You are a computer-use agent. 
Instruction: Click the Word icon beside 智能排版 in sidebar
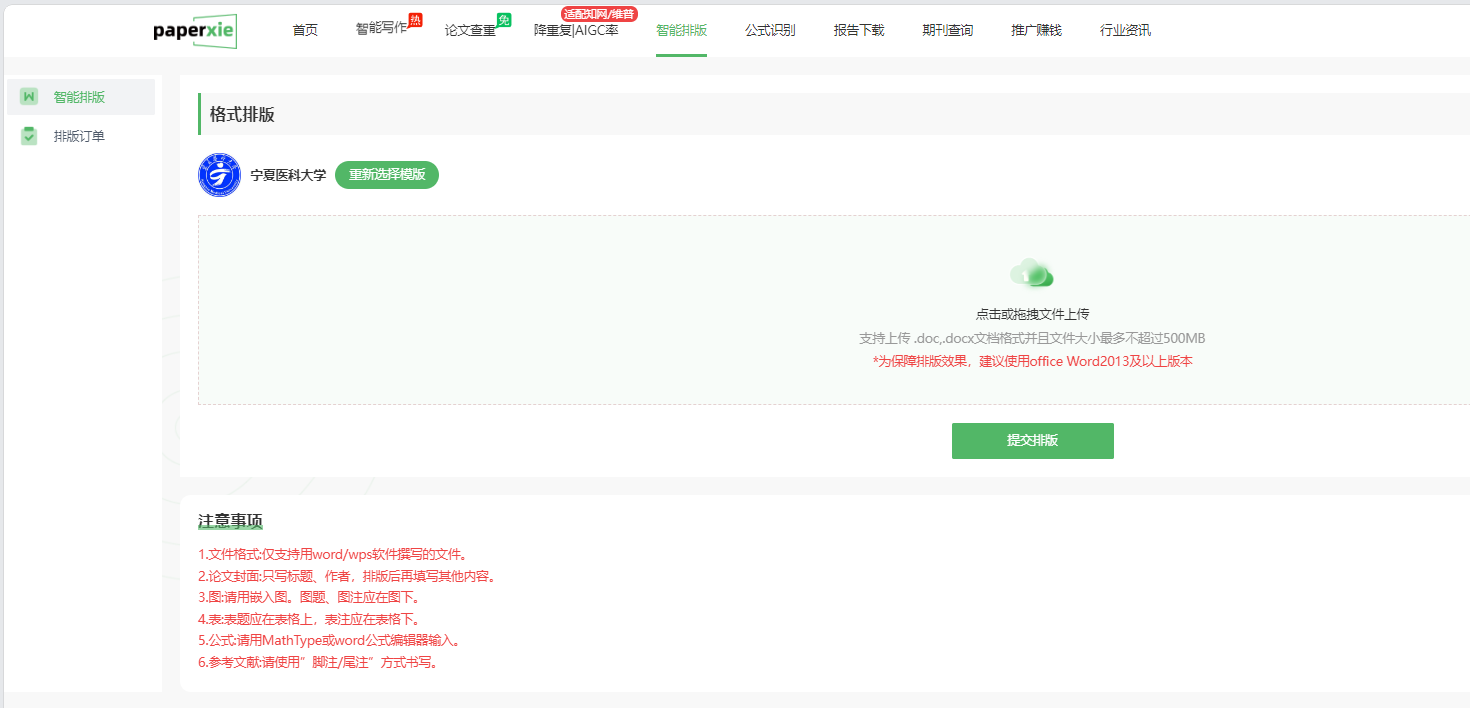(x=29, y=97)
